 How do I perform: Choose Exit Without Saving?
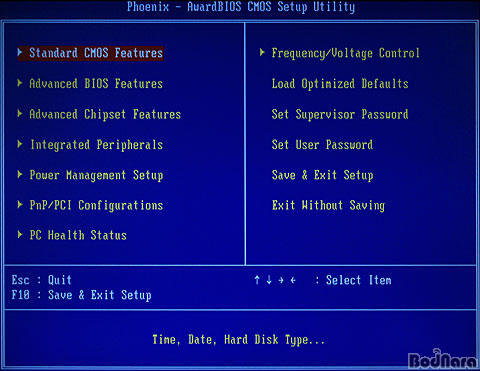tap(328, 205)
